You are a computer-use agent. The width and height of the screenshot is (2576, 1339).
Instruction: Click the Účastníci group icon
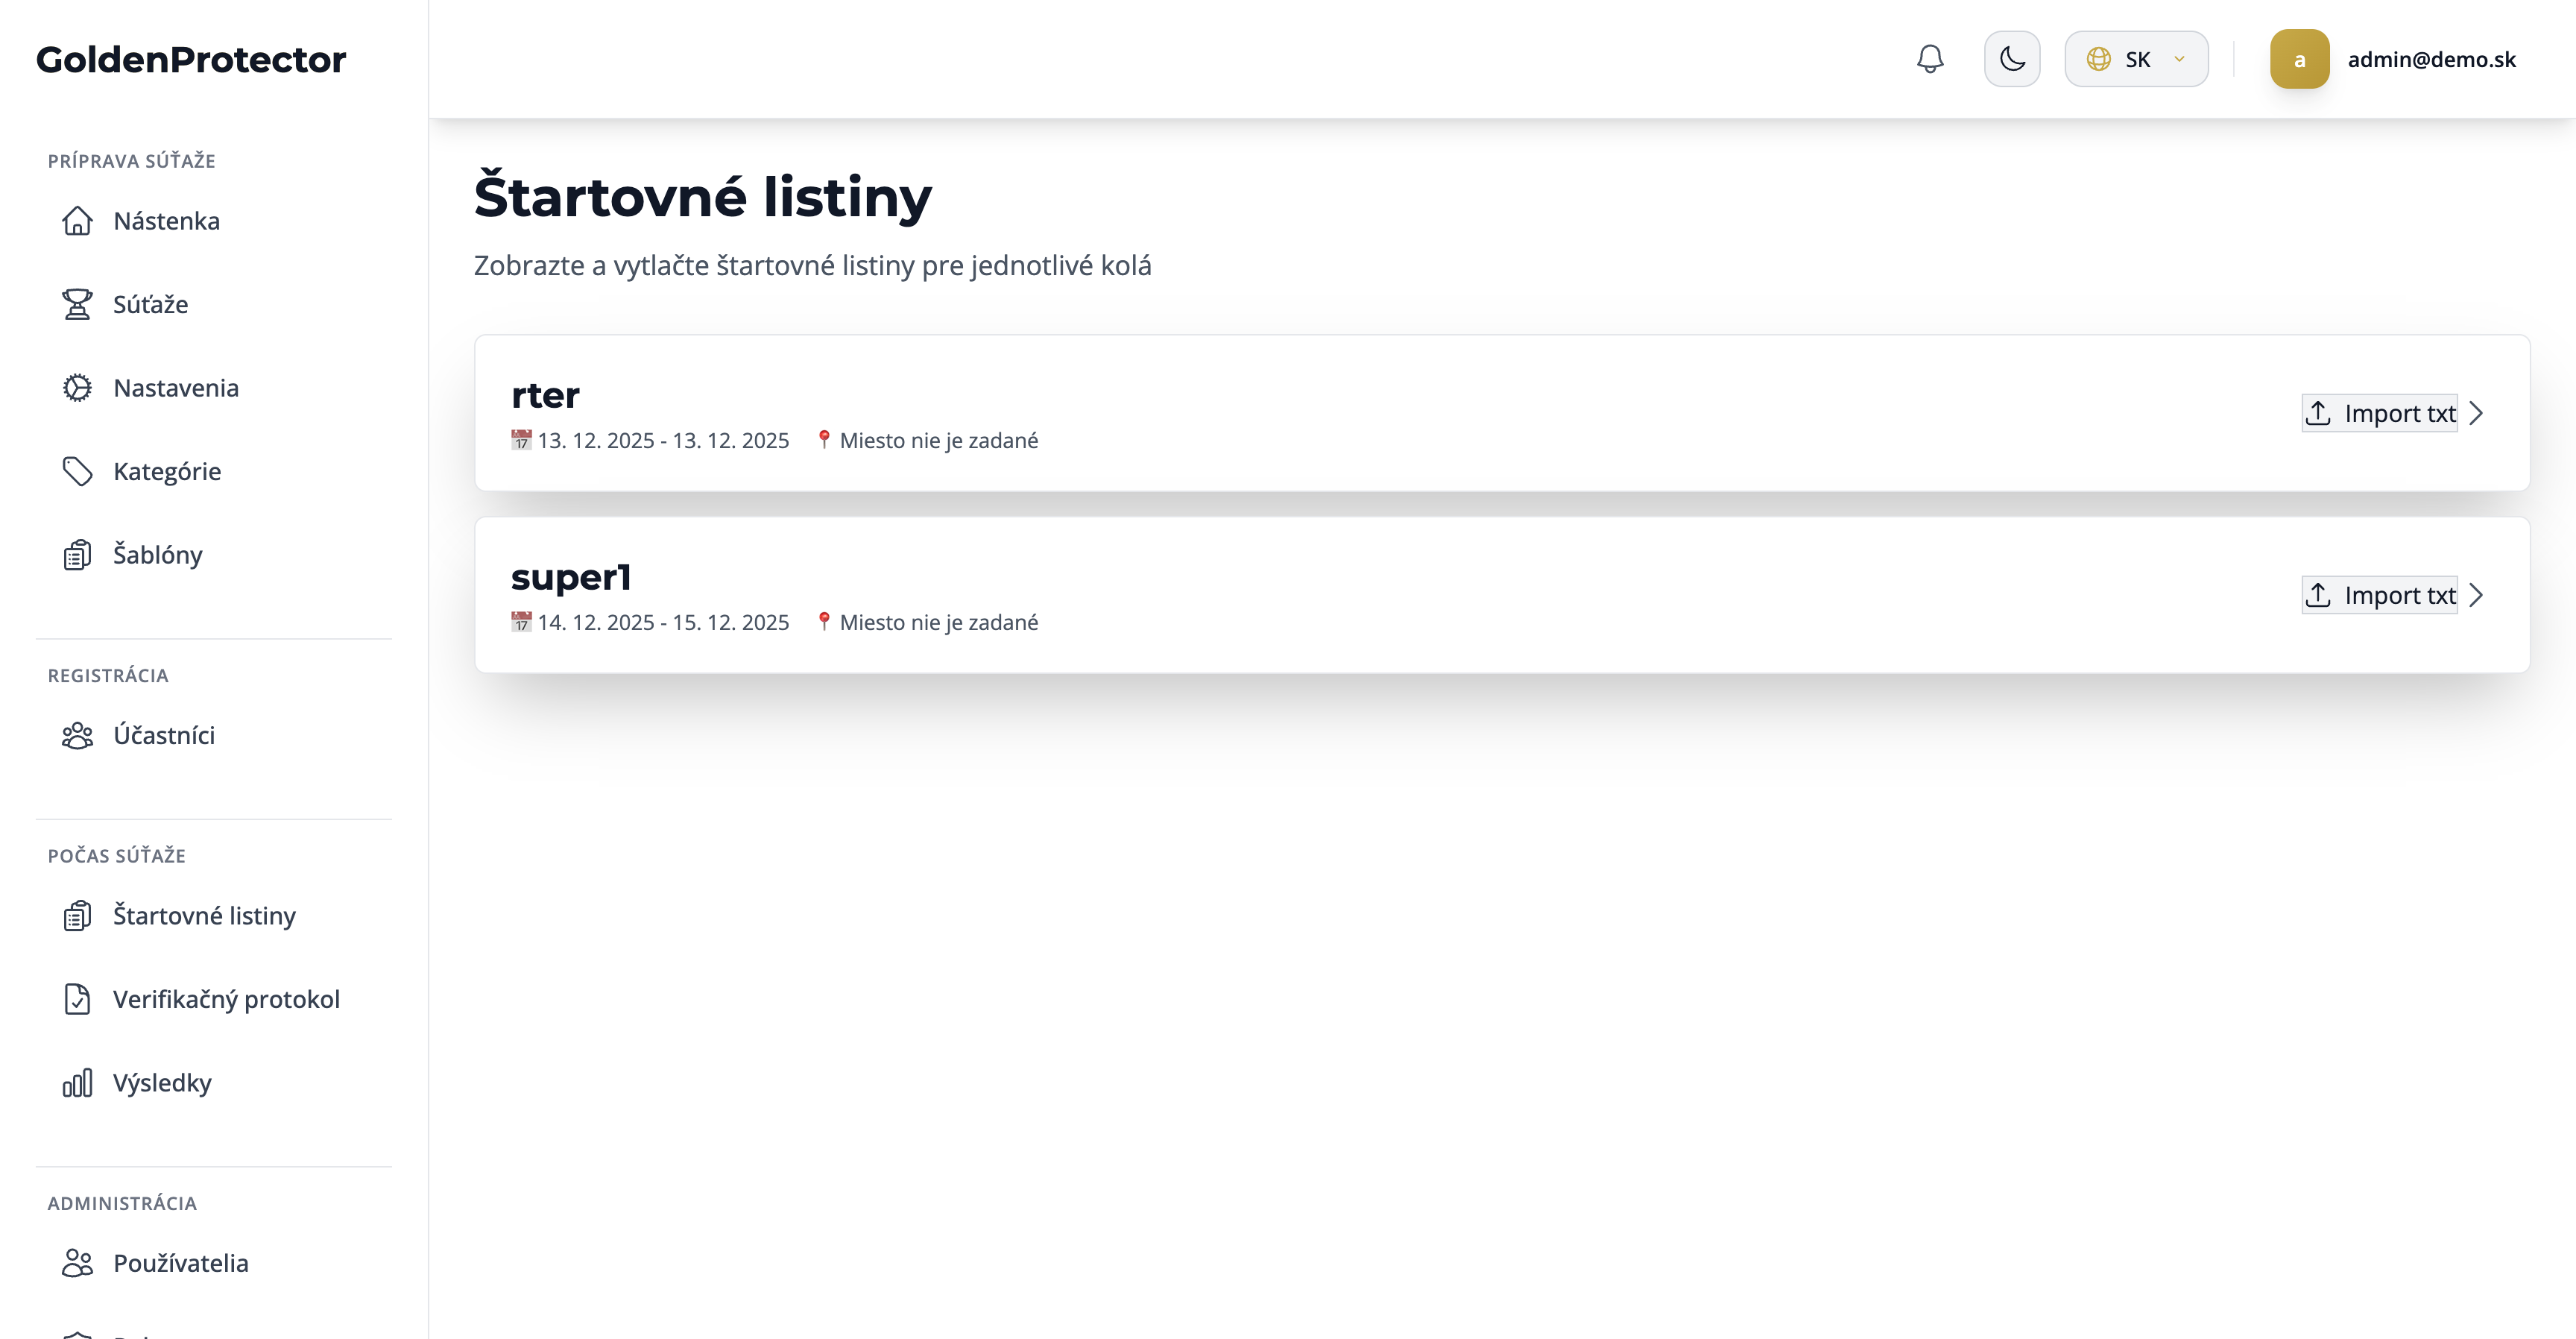[x=77, y=736]
